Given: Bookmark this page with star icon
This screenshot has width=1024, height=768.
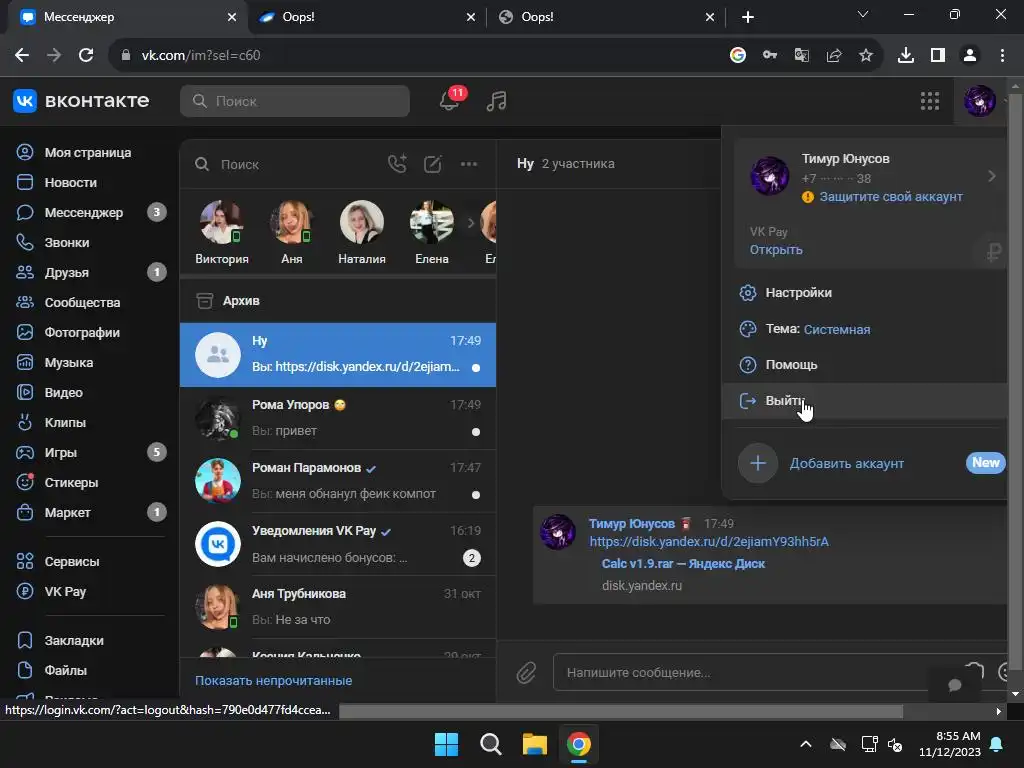Looking at the screenshot, I should pos(866,56).
